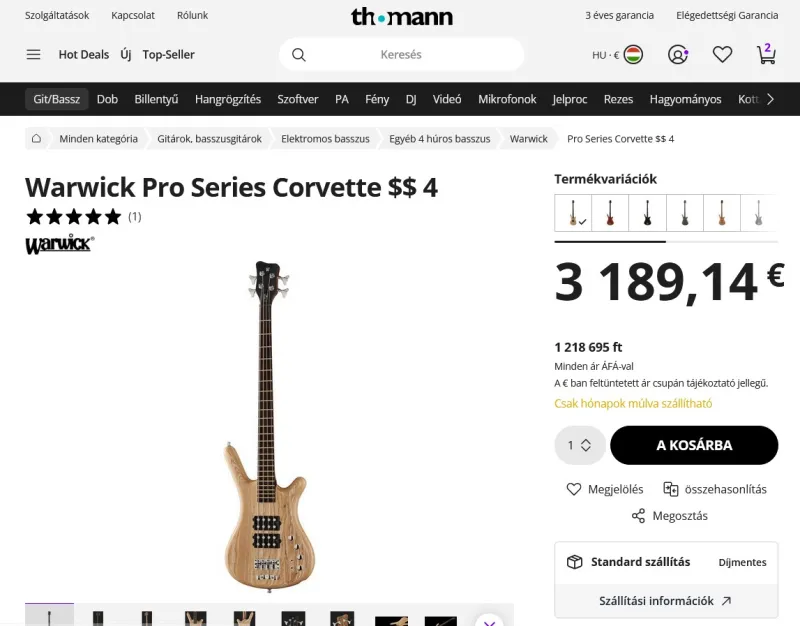
Task: Click the Megosztás share icon
Action: [638, 516]
